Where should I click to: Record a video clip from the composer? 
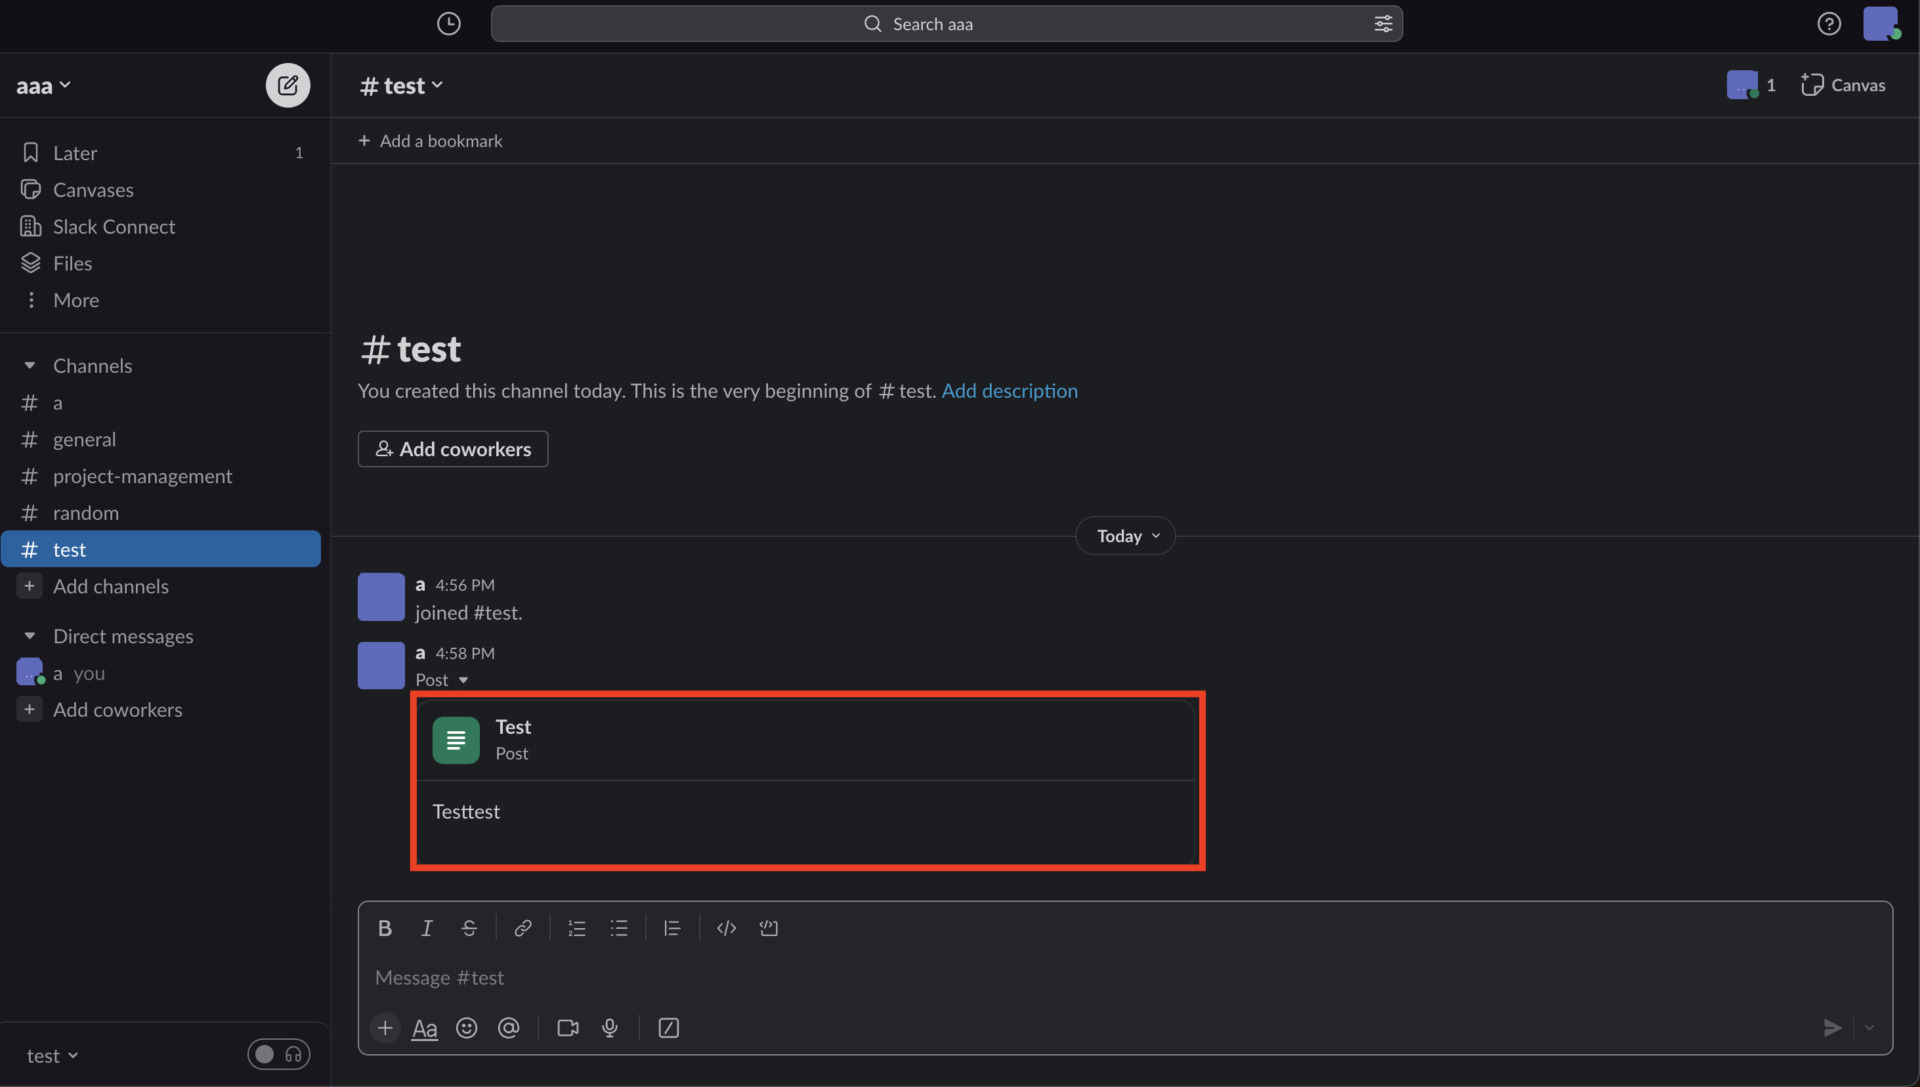(567, 1028)
